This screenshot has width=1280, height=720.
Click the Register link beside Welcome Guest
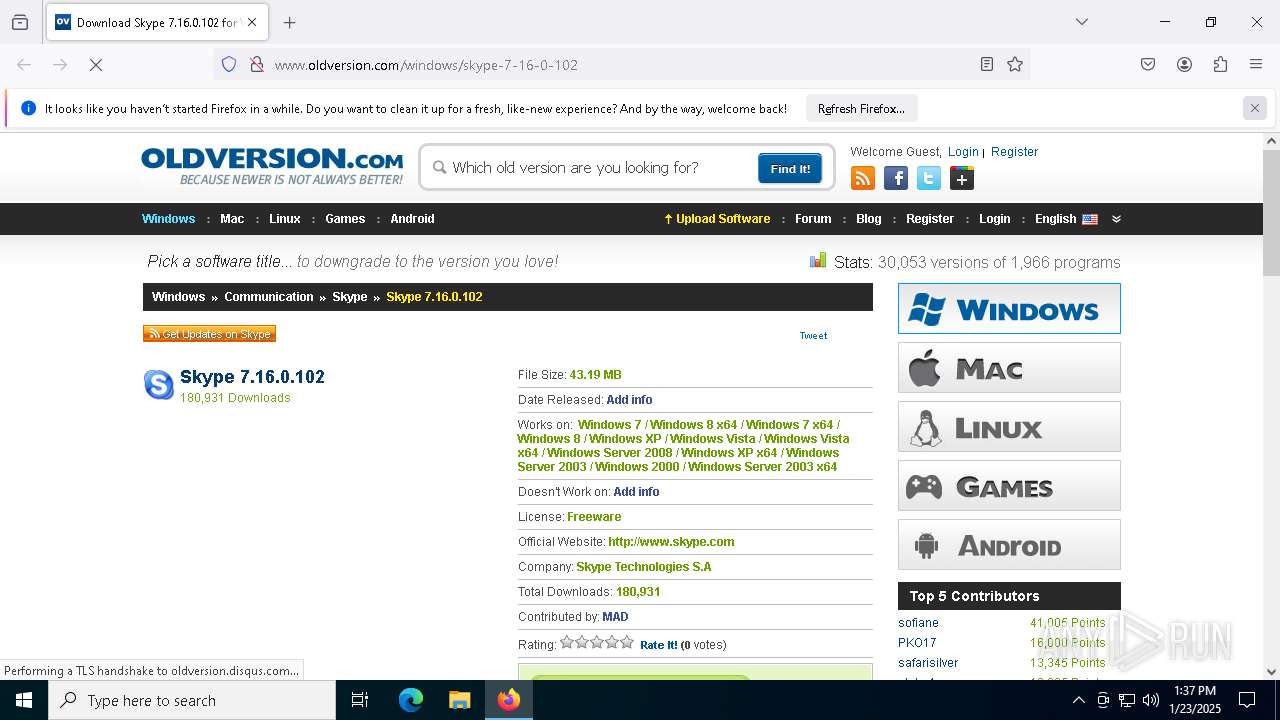click(1015, 152)
